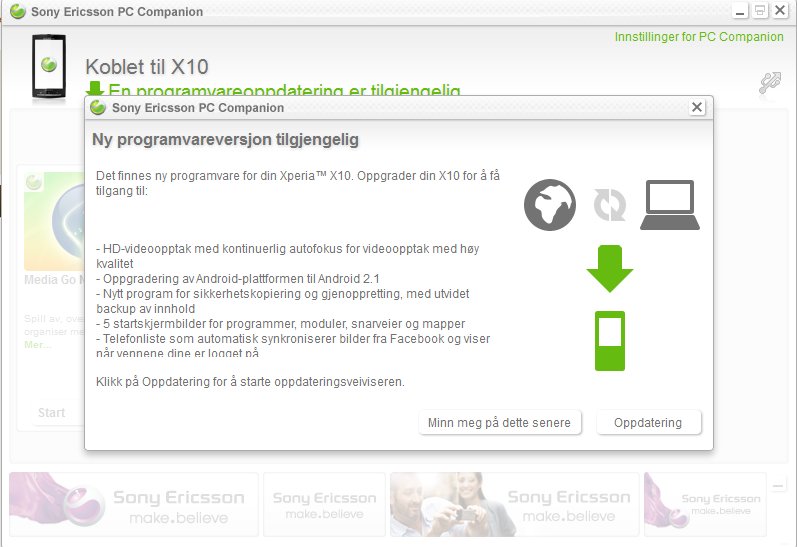This screenshot has height=547, width=797.
Task: Open the Media Go thumbnail
Action: 54,221
